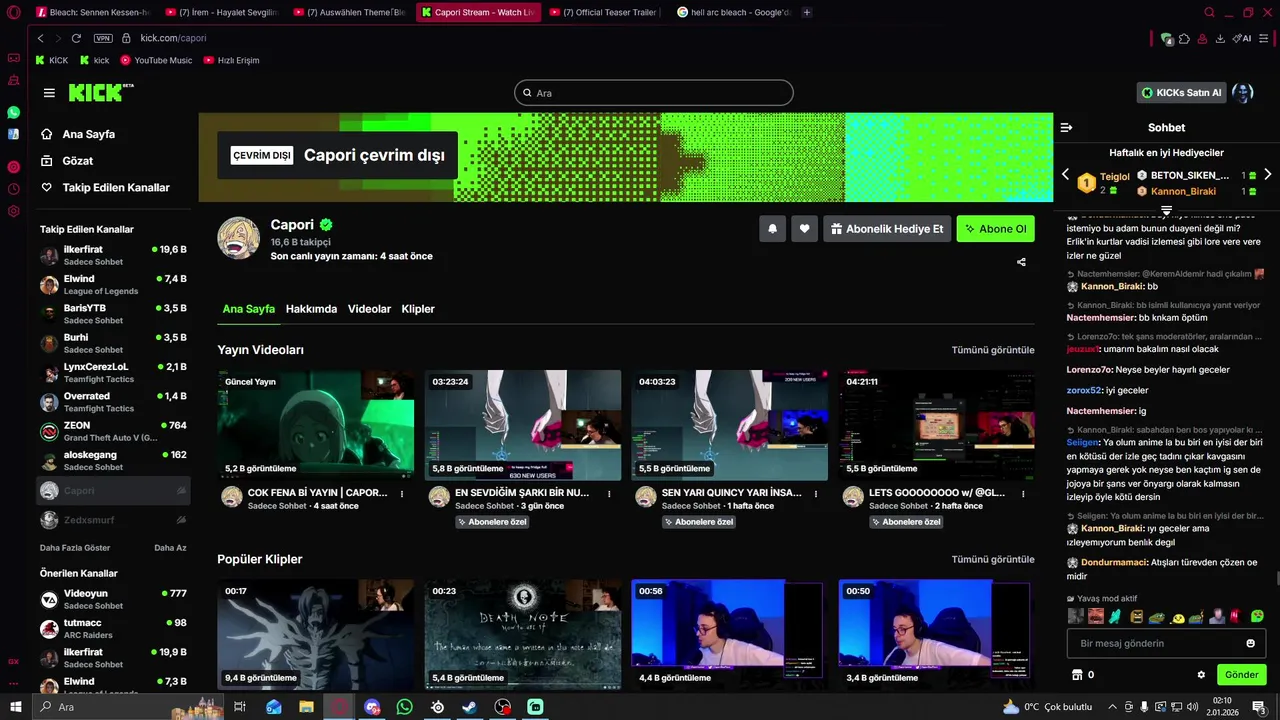Viewport: 1280px width, 720px height.
Task: Open the emoji picker in chat input
Action: (1250, 643)
